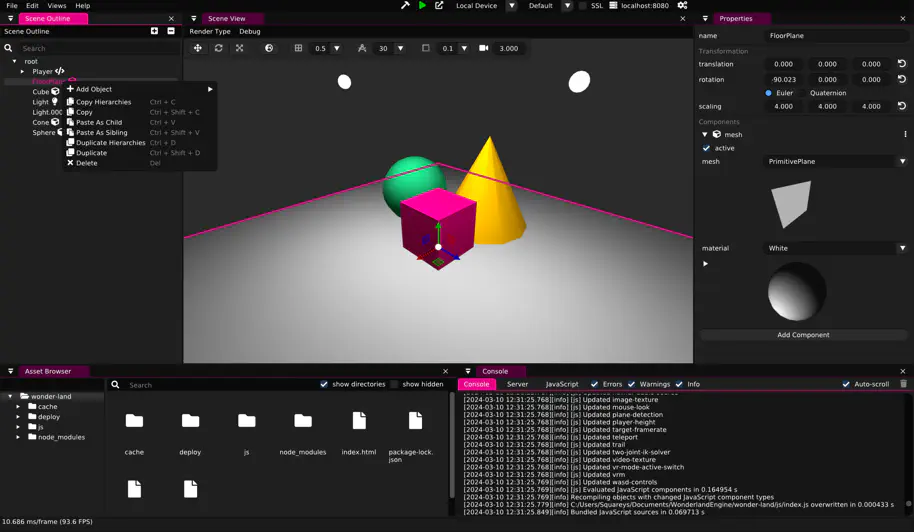Enable the SSL checkbox
914x532 pixels.
coord(583,6)
